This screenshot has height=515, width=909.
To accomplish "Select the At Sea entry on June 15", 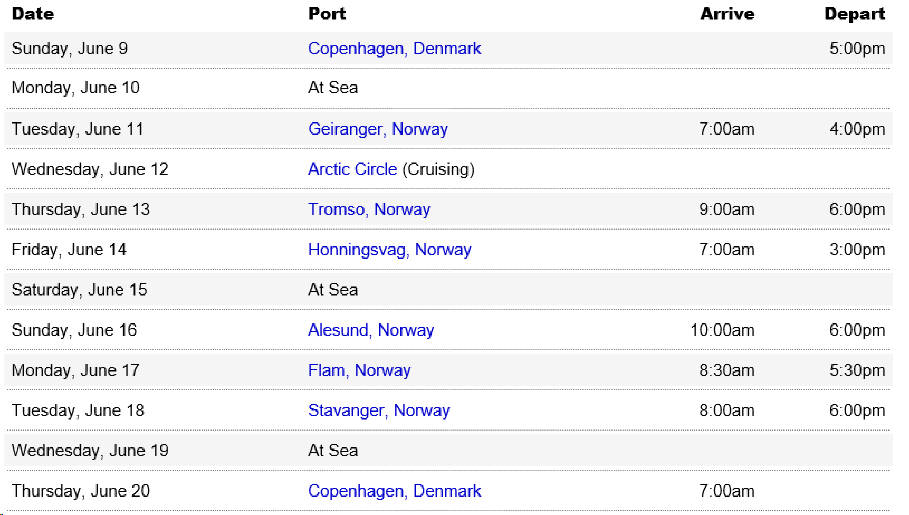I will point(333,290).
